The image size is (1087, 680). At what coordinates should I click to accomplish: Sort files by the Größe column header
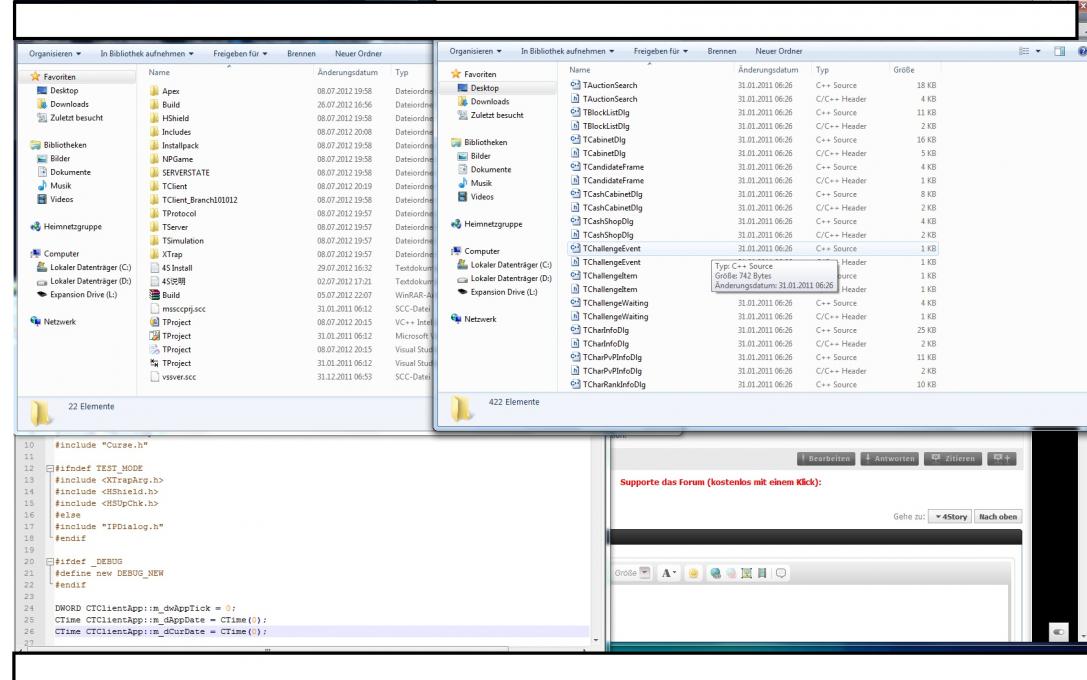[901, 70]
